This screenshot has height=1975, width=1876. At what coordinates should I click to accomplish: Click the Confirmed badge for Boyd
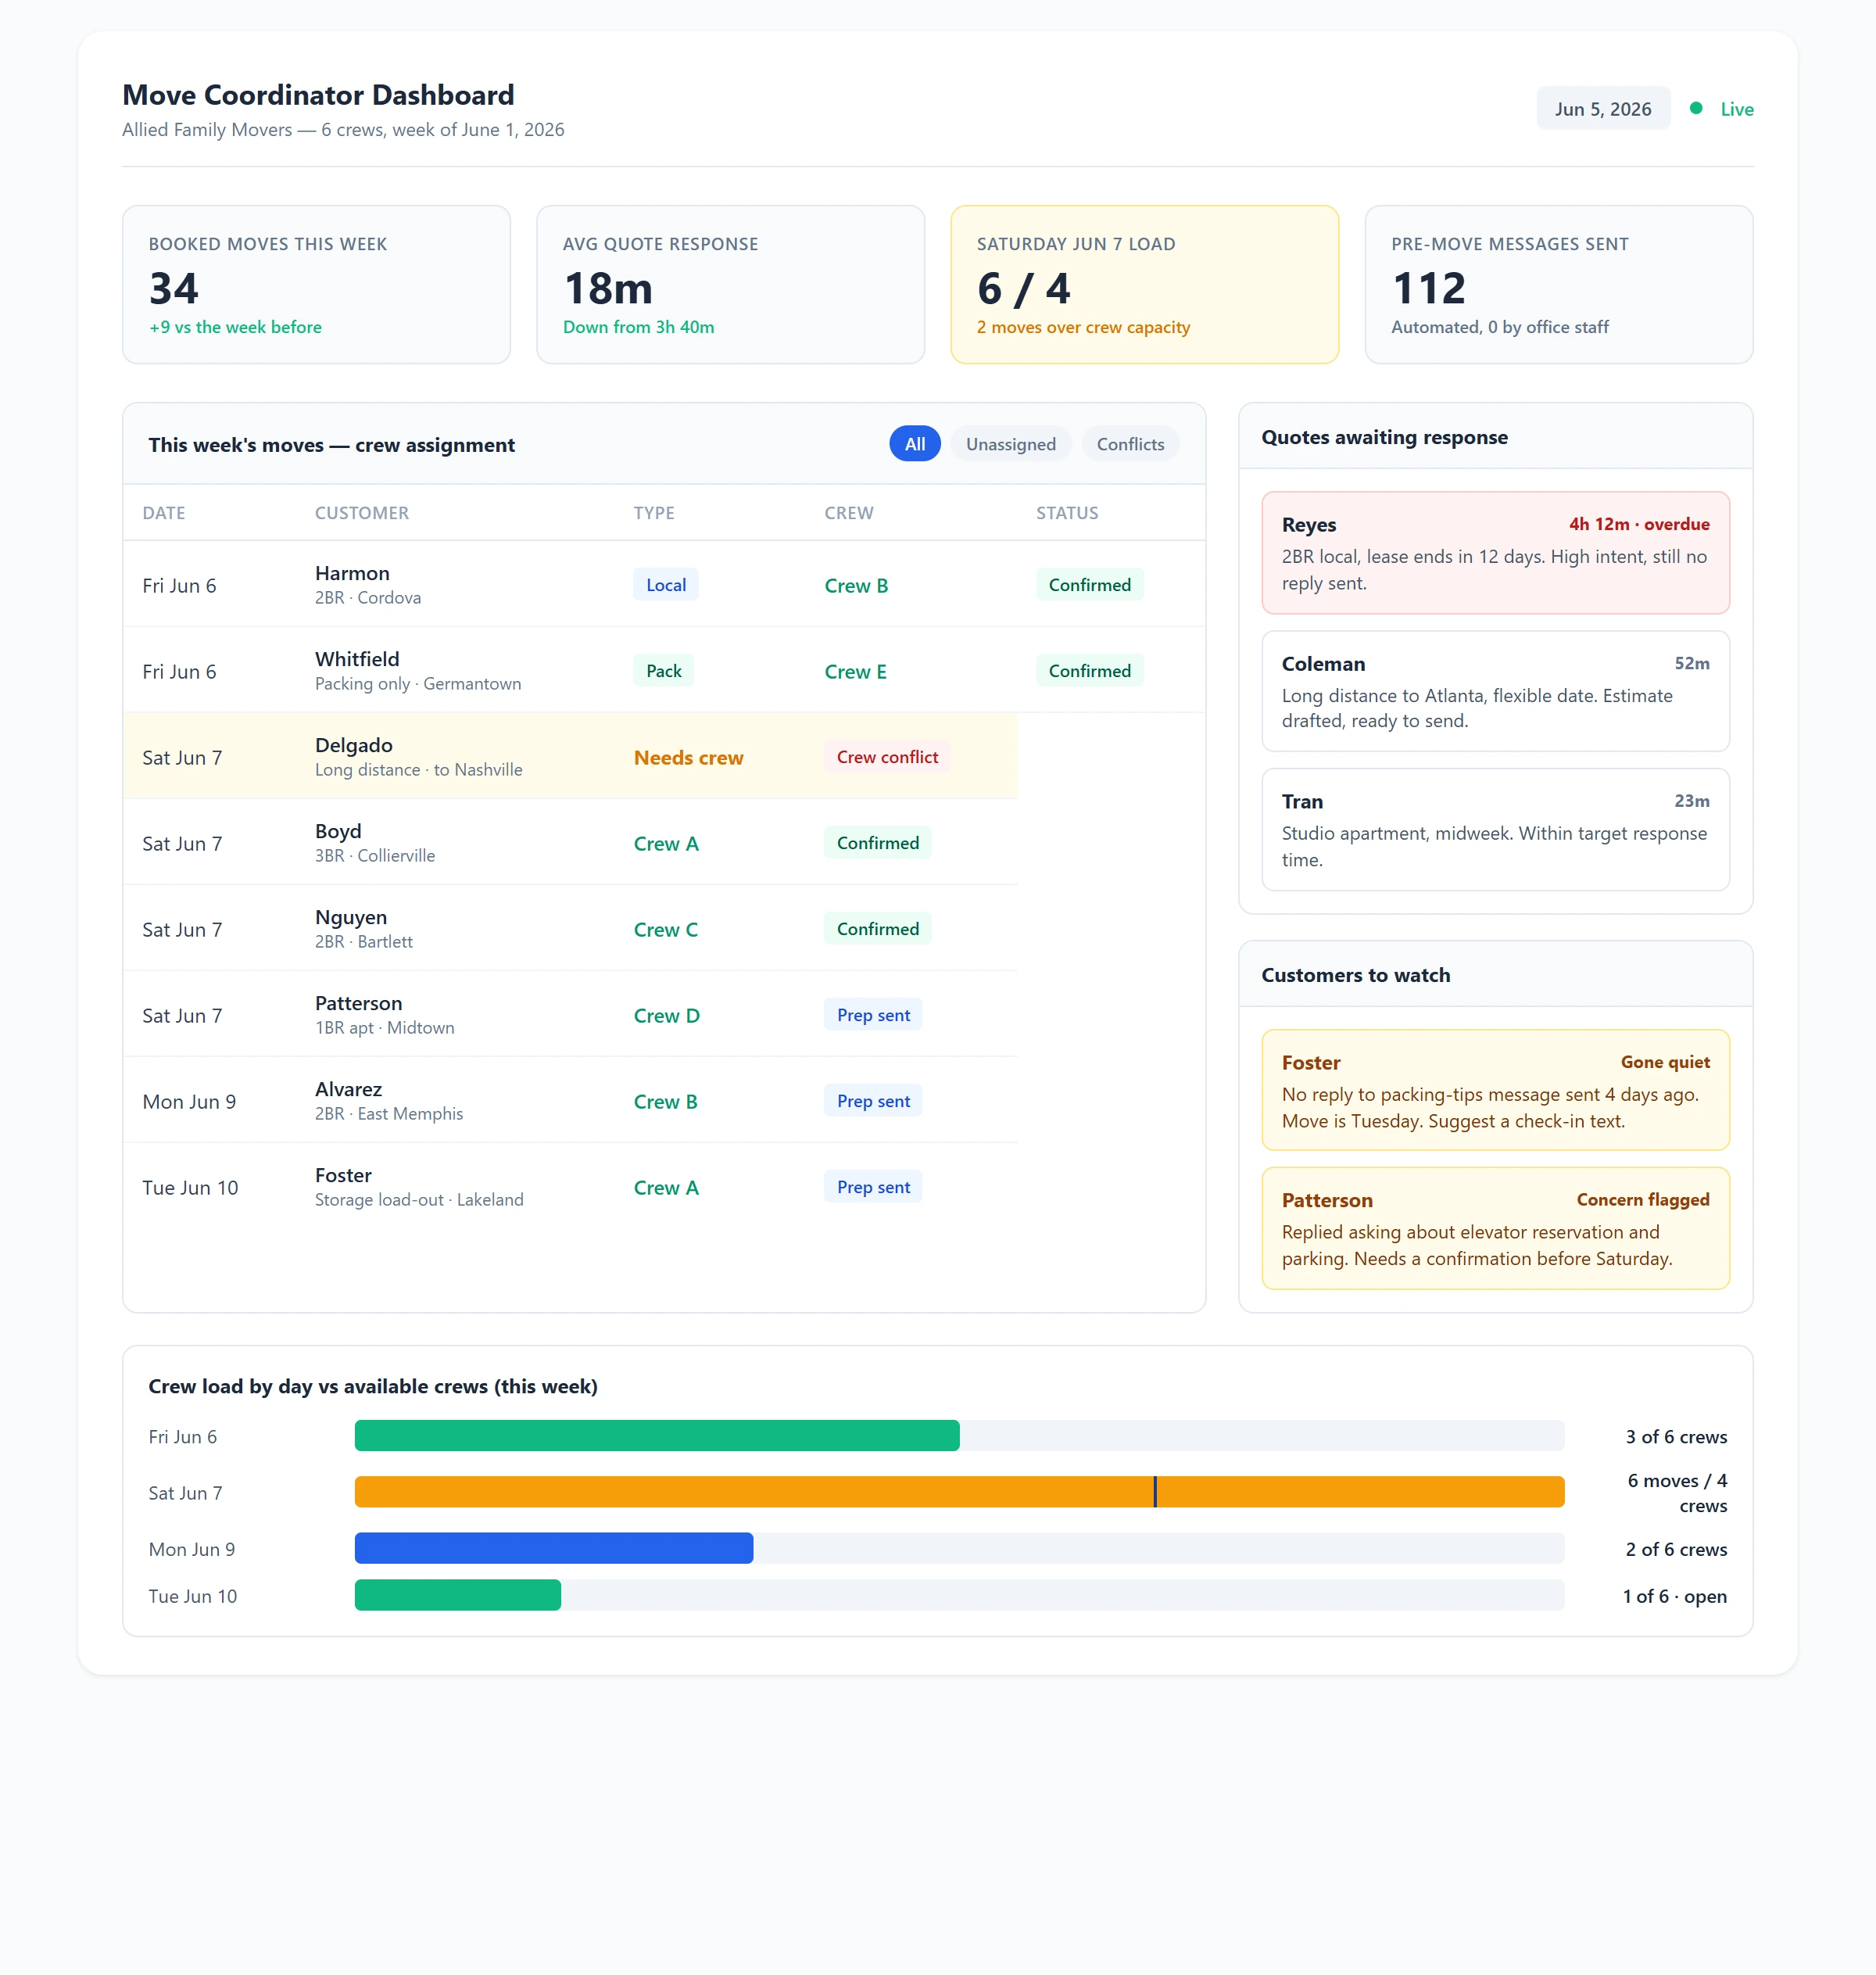click(877, 843)
